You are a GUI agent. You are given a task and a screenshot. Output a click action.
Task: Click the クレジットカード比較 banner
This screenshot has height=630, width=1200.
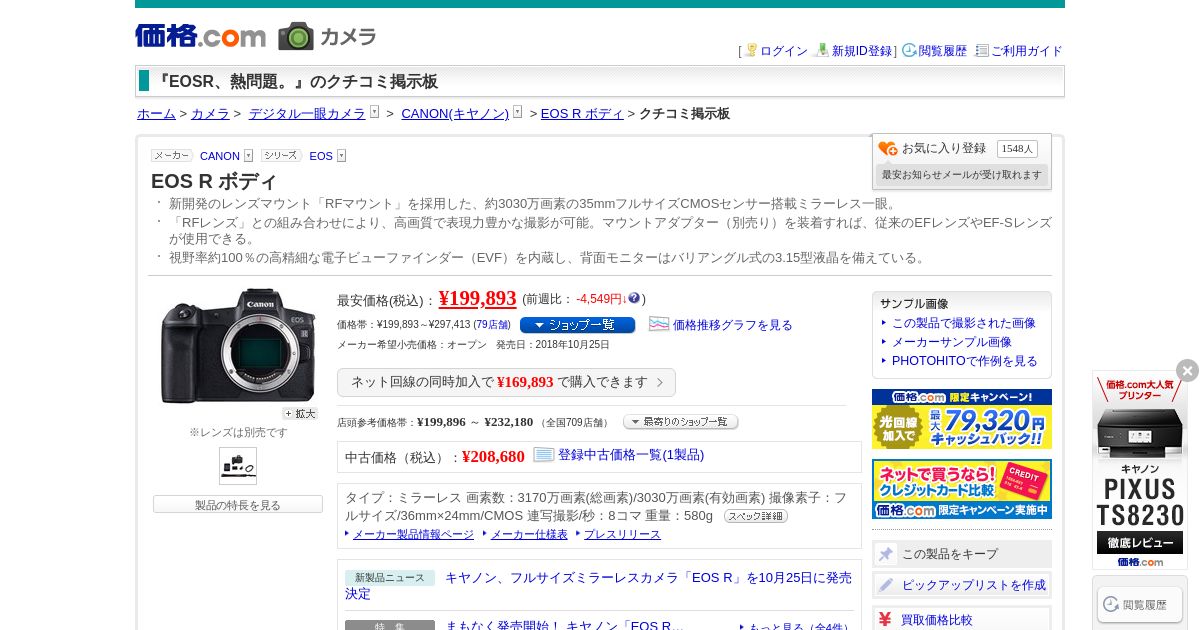[x=962, y=489]
